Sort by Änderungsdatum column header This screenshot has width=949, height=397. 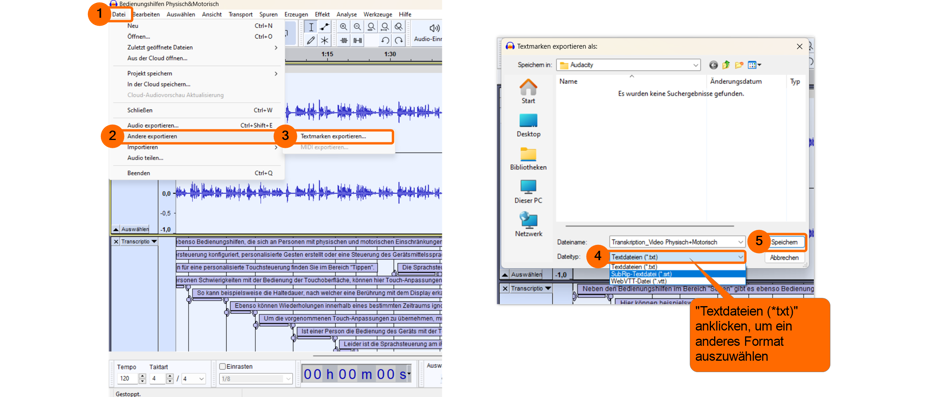point(746,81)
